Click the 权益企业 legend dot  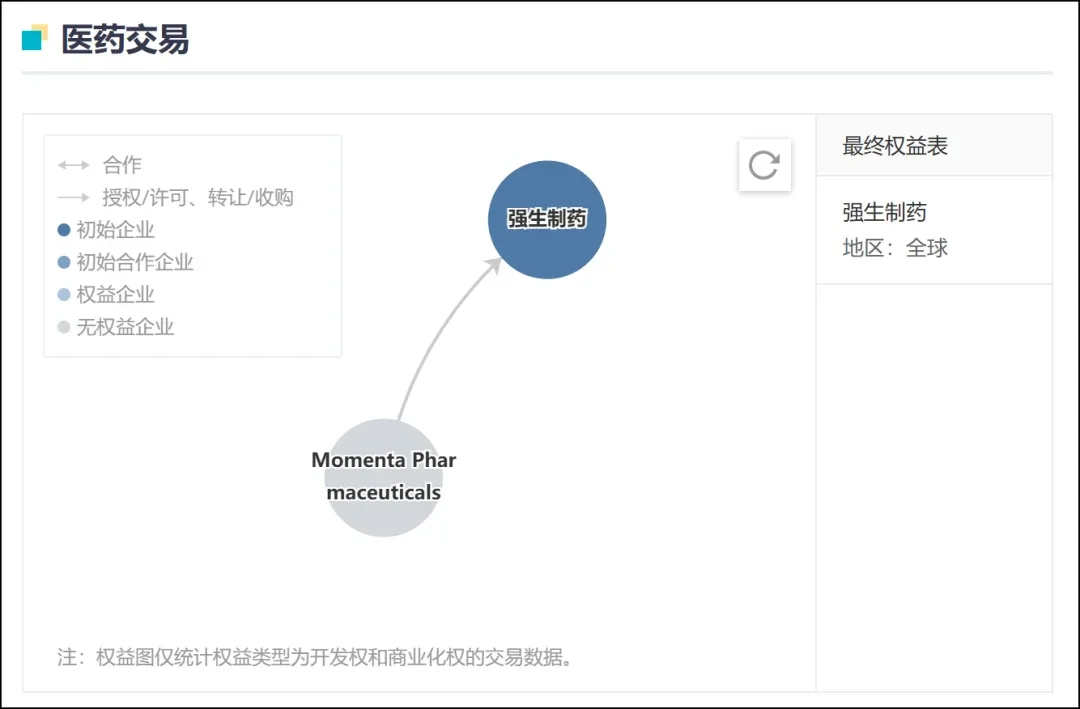(64, 295)
